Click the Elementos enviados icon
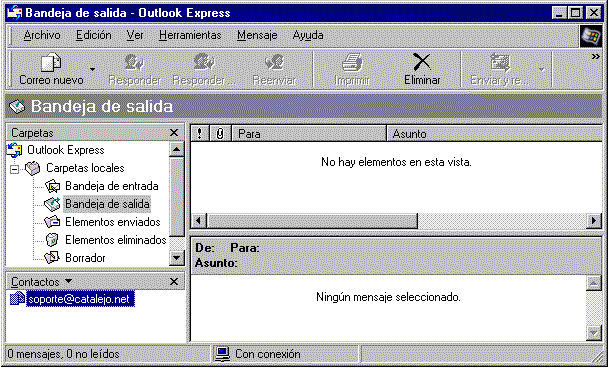Image resolution: width=609 pixels, height=368 pixels. [52, 222]
